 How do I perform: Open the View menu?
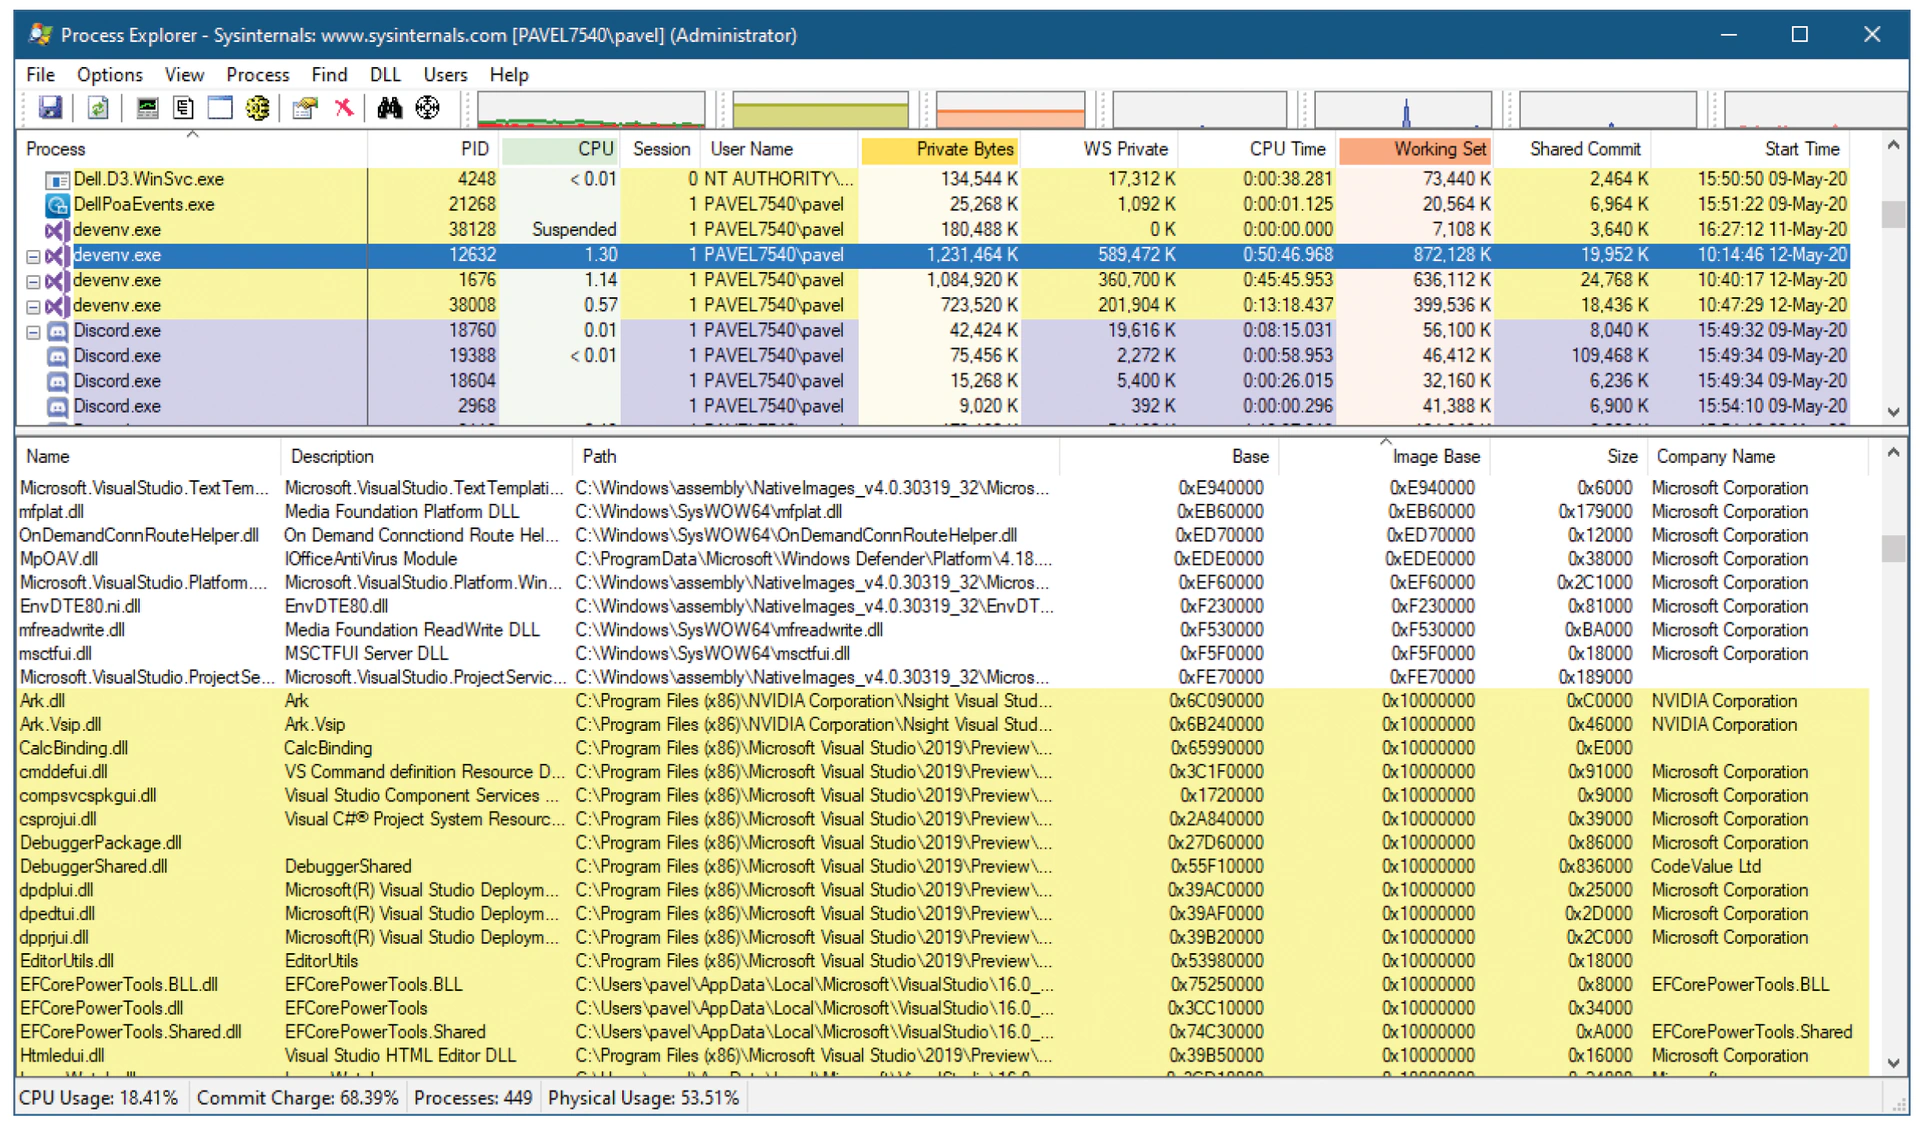pos(184,75)
